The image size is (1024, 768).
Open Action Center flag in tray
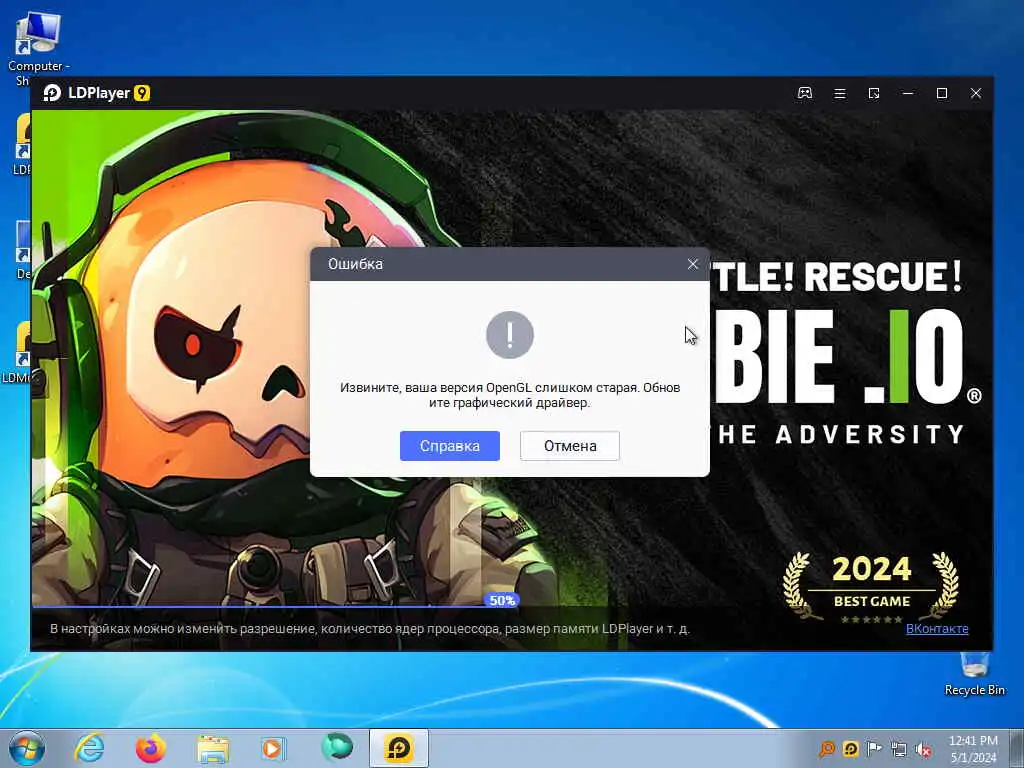tap(874, 749)
